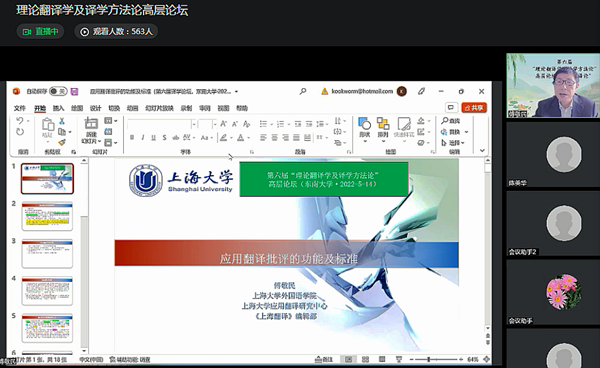The height and width of the screenshot is (368, 600).
Task: Open the font size dropdown
Action: coord(214,124)
